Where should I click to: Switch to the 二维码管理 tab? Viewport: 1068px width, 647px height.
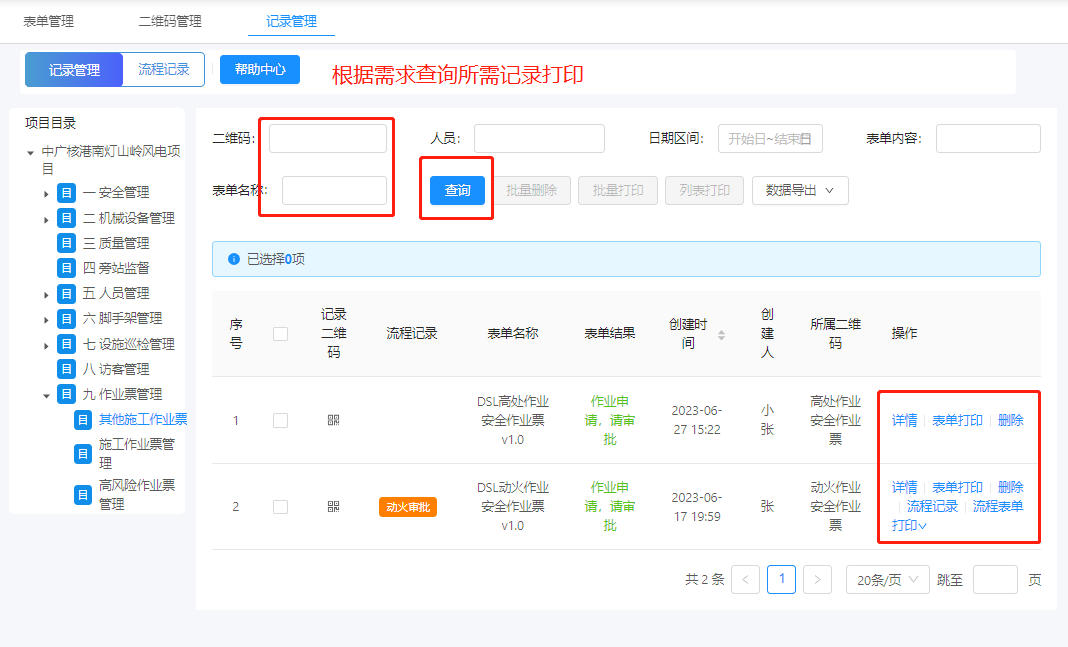tap(170, 20)
